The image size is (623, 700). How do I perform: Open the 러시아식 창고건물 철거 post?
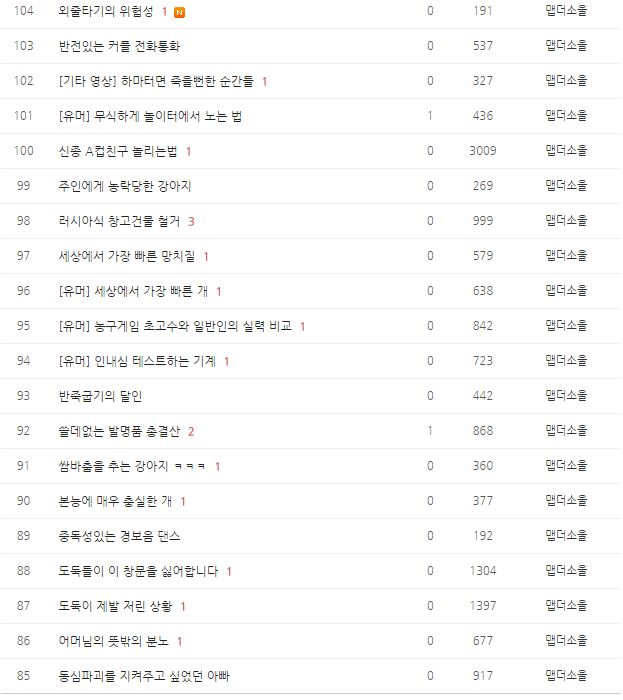pyautogui.click(x=119, y=221)
